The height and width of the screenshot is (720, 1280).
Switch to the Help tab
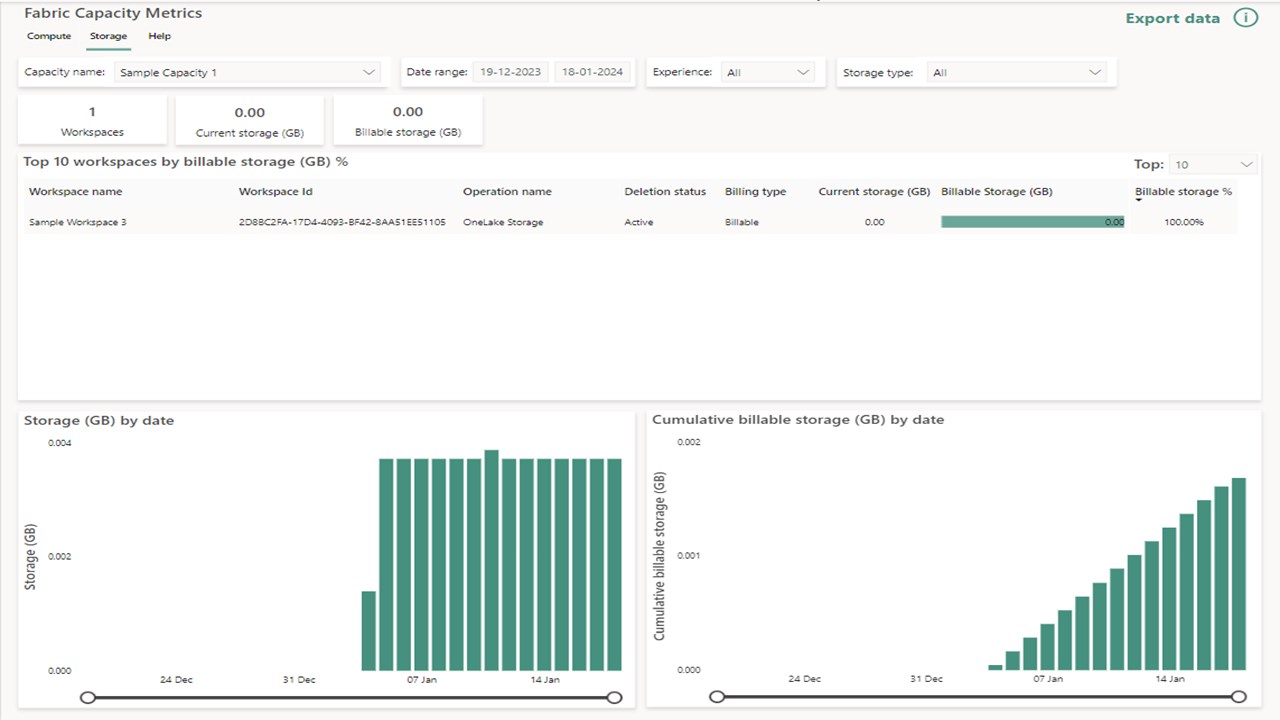[x=159, y=36]
